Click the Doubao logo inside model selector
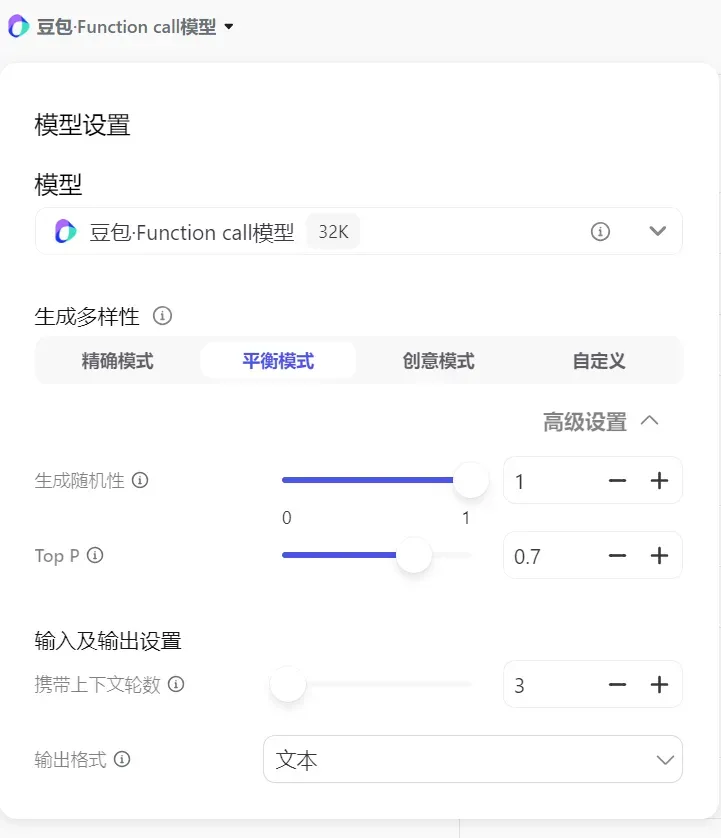 click(x=66, y=231)
